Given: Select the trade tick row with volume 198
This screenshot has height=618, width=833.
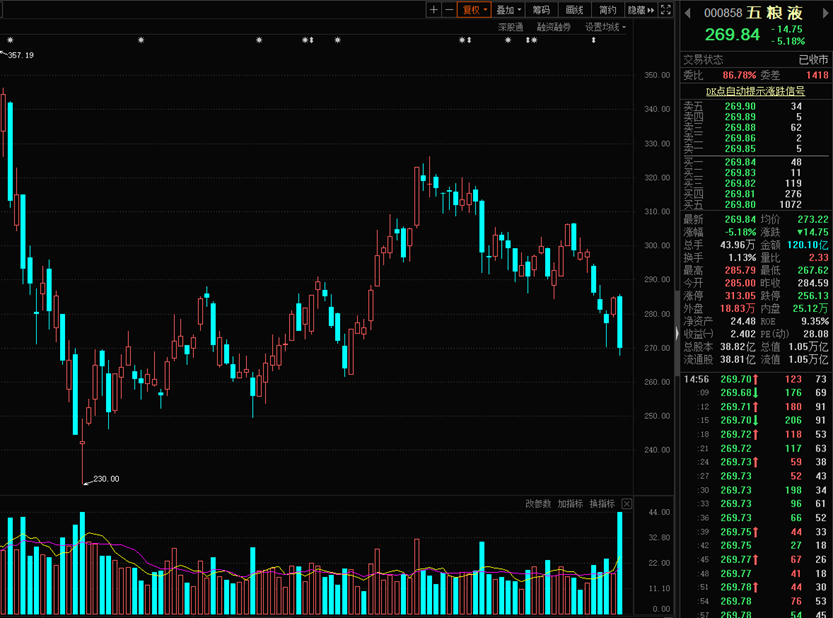Looking at the screenshot, I should [755, 490].
